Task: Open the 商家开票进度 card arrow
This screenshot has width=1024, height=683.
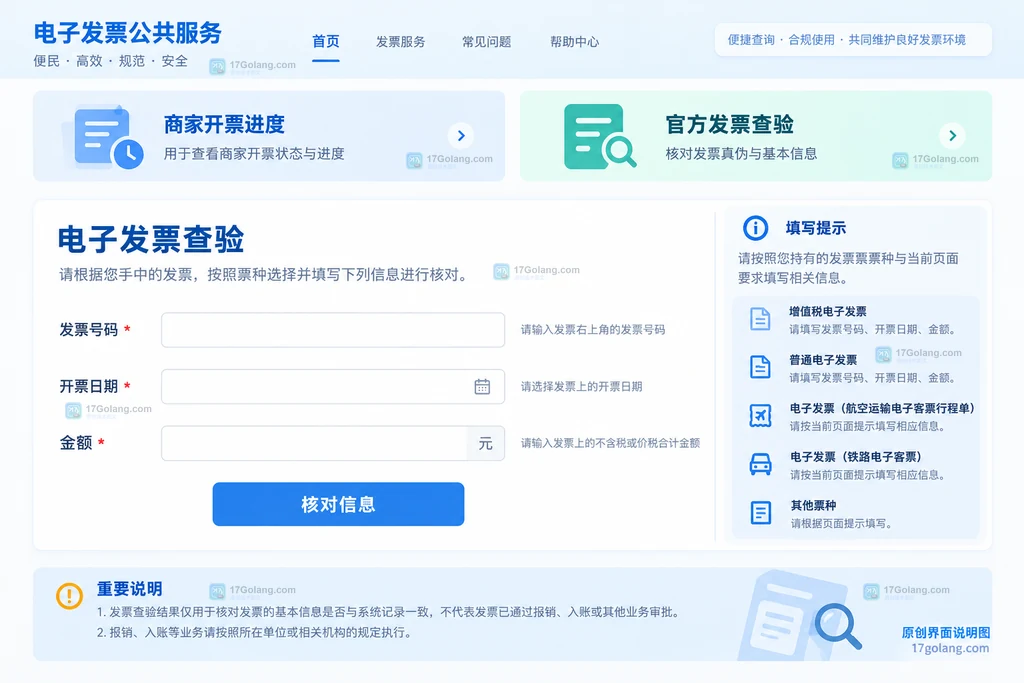Action: tap(461, 136)
